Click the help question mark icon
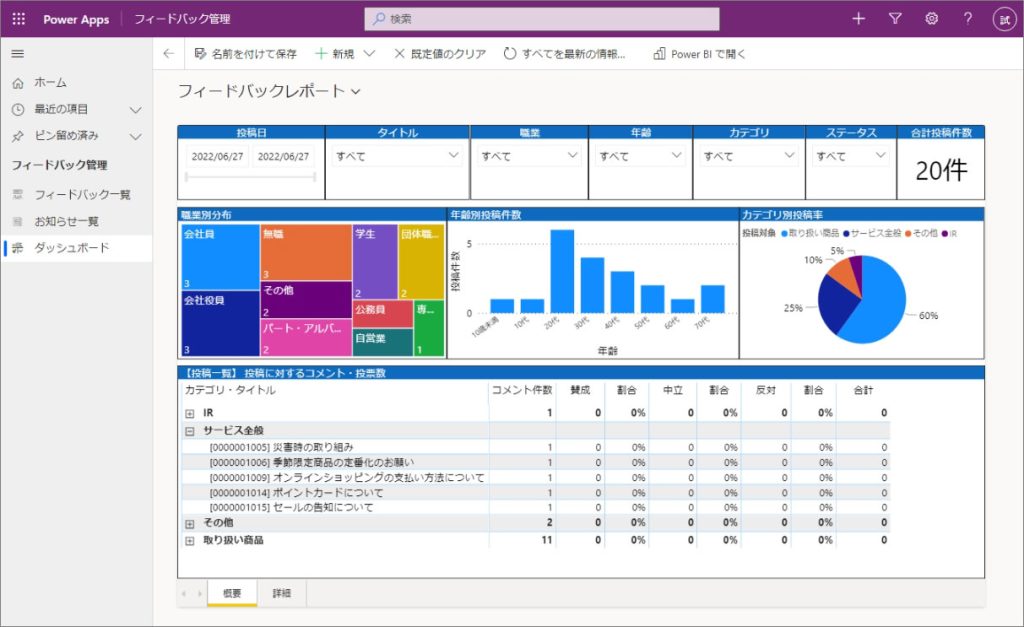Screen dimensions: 1024x627 967,19
